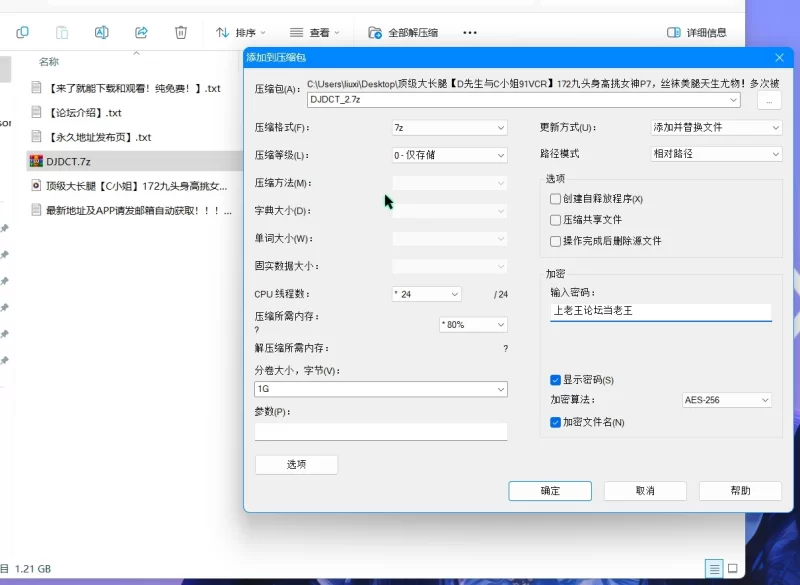Image resolution: width=800 pixels, height=585 pixels.
Task: Expand the compression level dropdown
Action: (449, 155)
